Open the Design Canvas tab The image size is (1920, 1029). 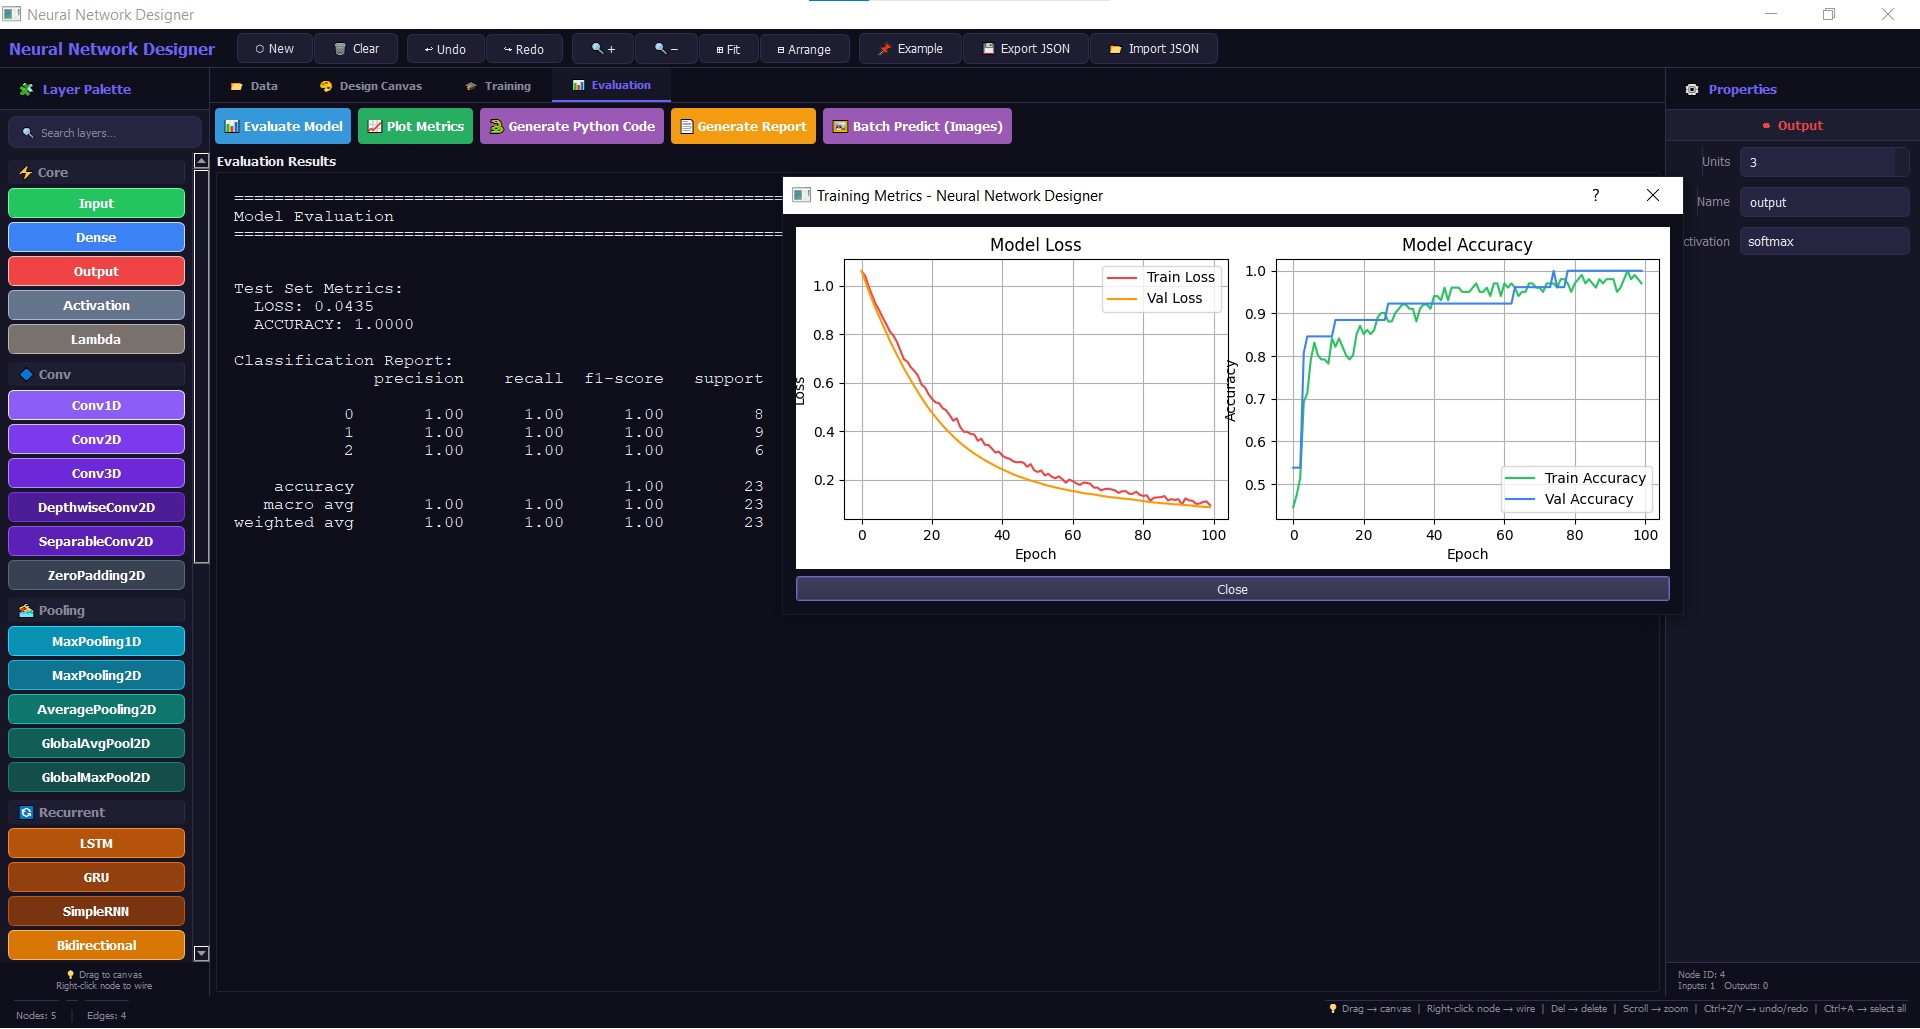[x=371, y=86]
